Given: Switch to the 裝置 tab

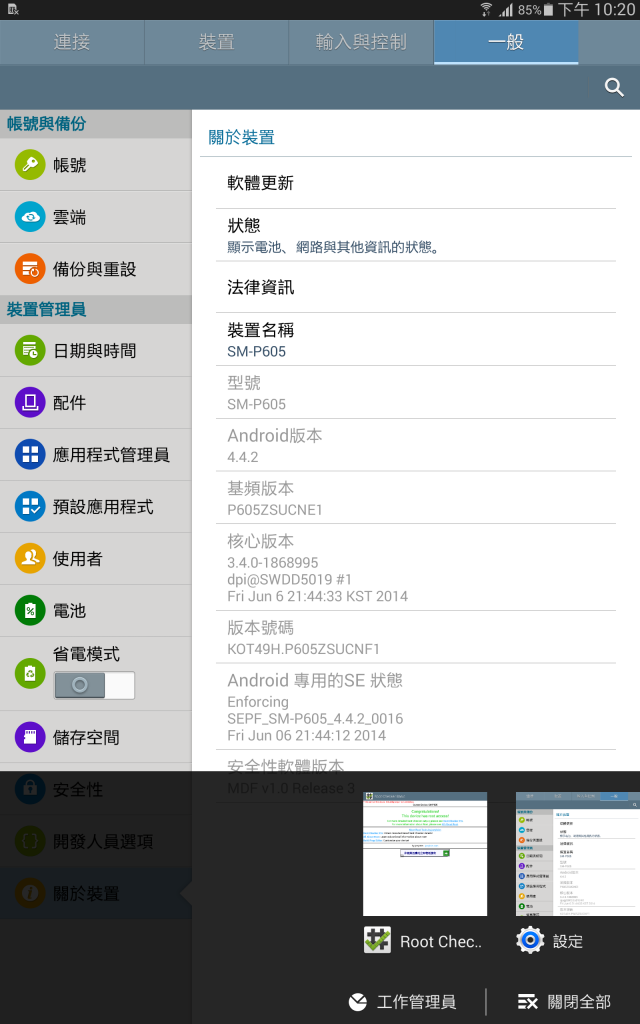Looking at the screenshot, I should 216,42.
